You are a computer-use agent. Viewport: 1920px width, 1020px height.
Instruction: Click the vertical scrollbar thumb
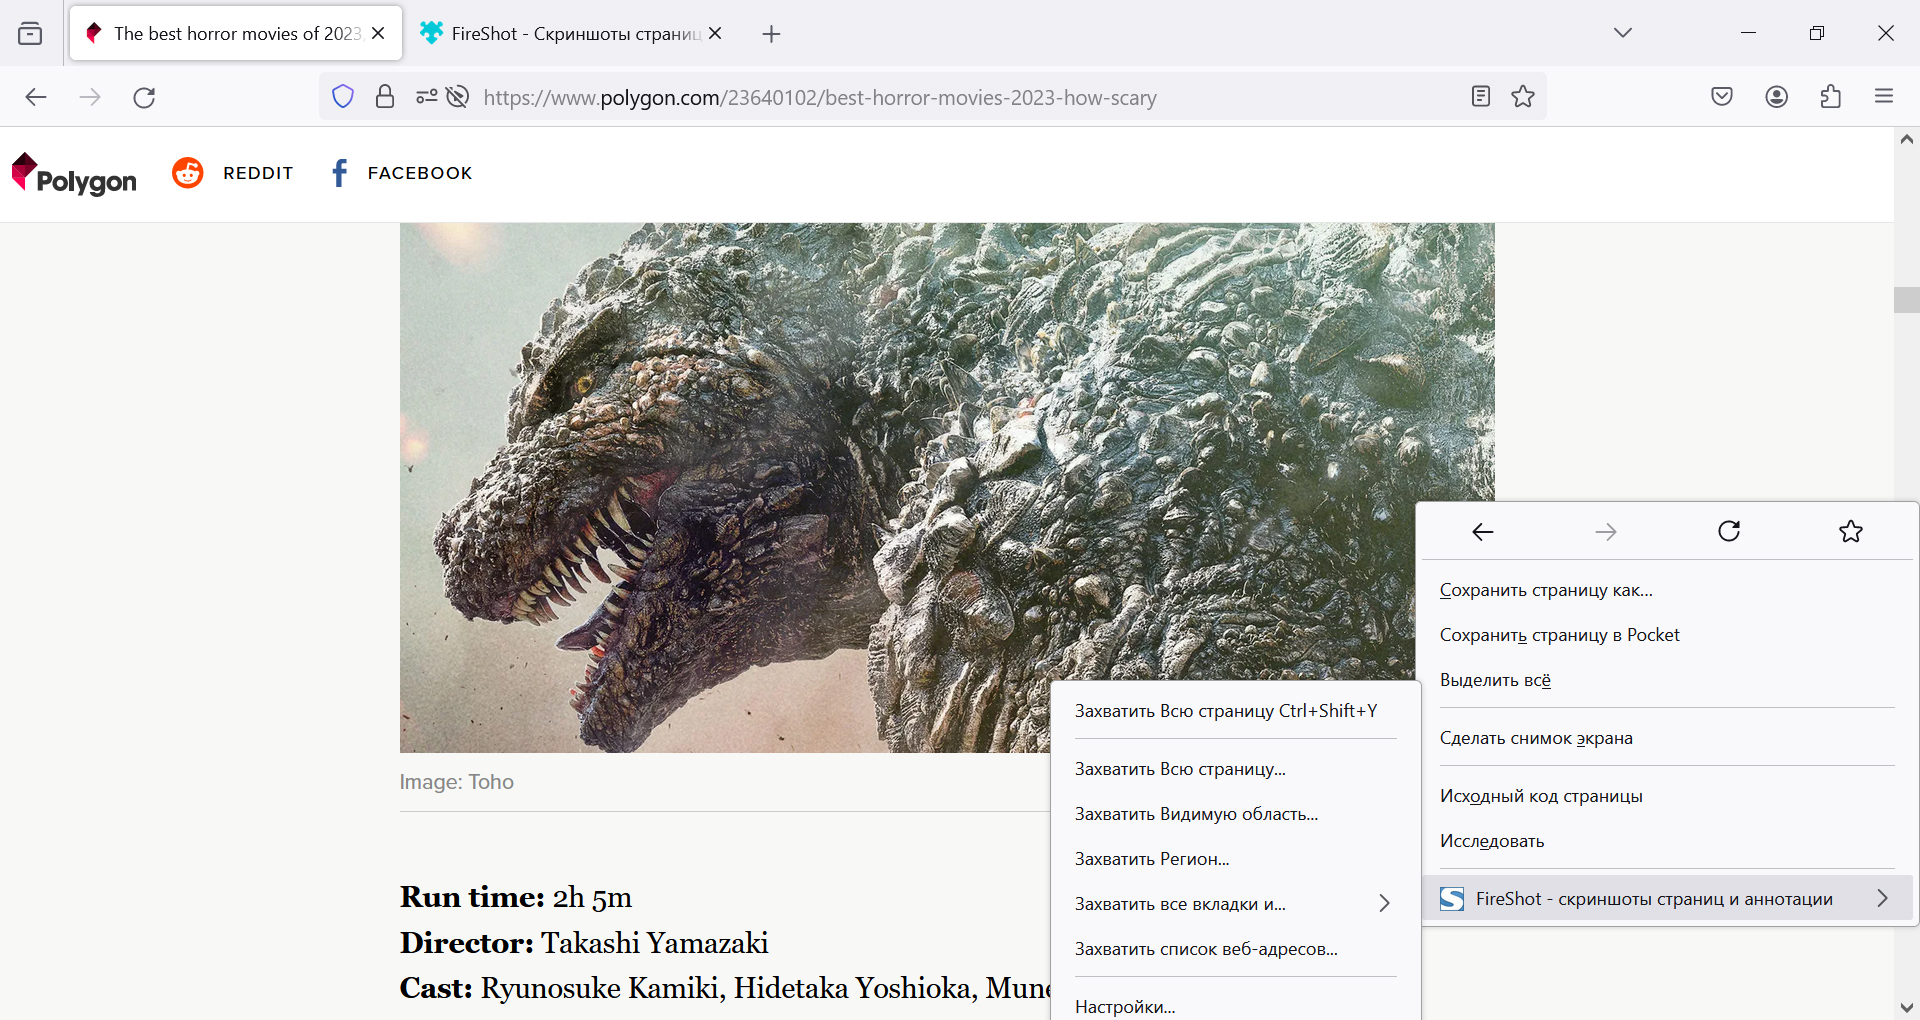[x=1907, y=300]
